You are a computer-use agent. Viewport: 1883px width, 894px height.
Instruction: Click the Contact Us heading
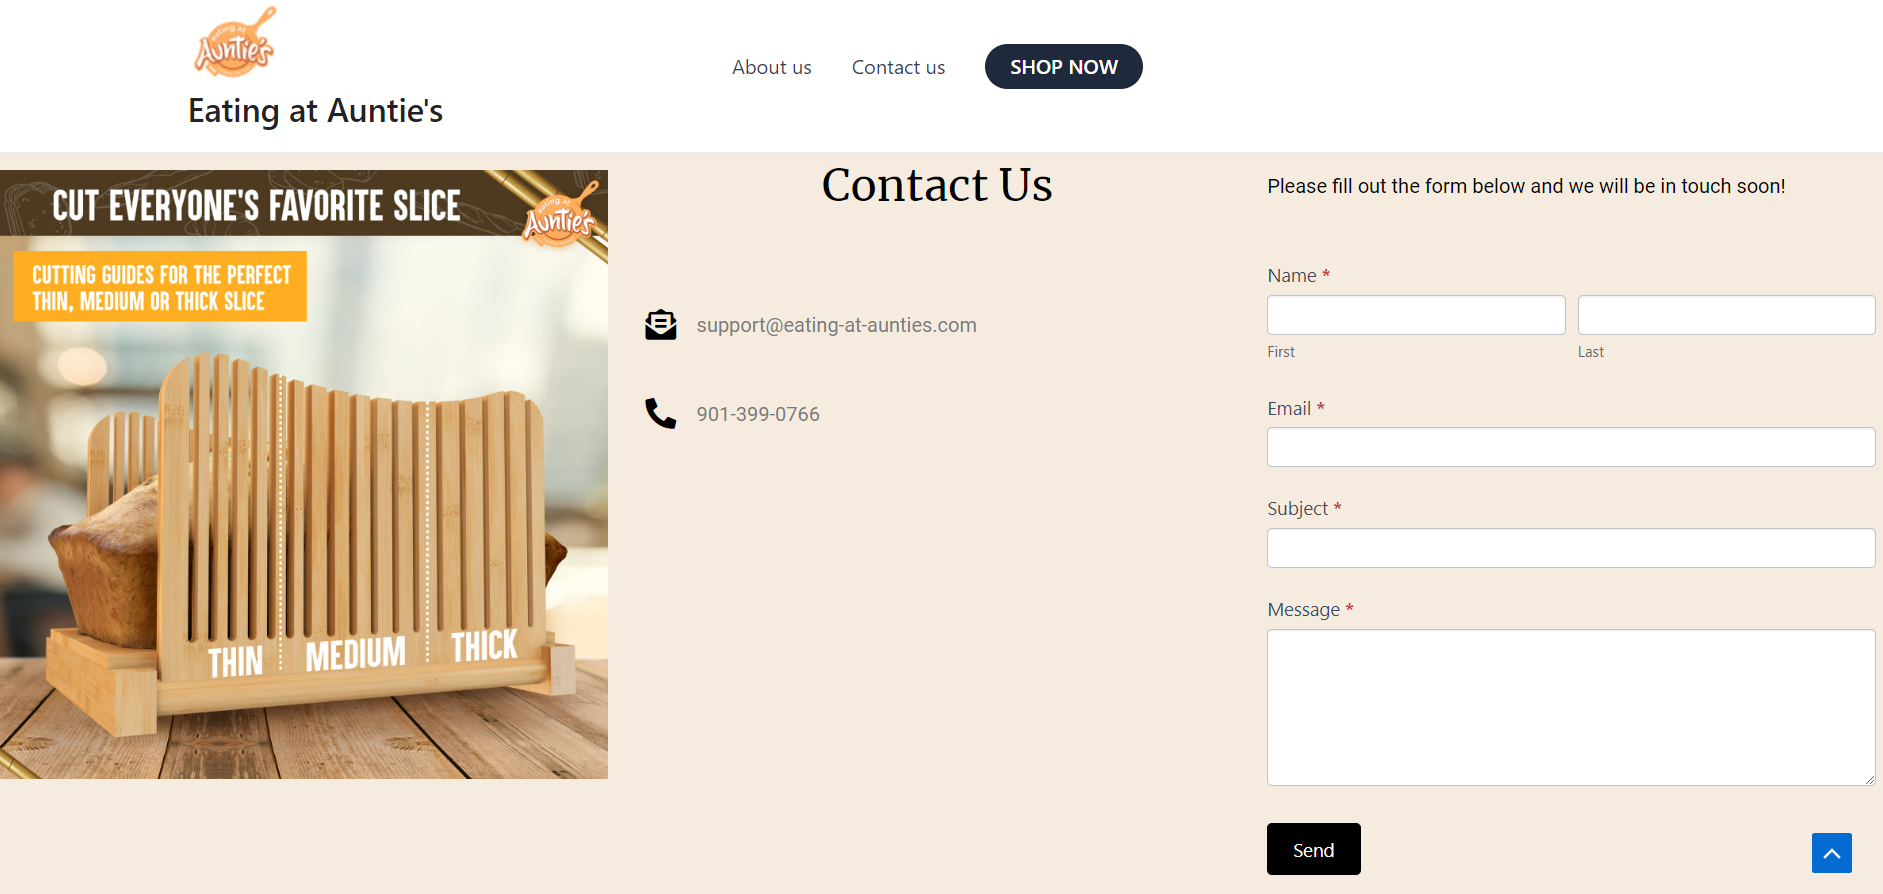pyautogui.click(x=937, y=185)
